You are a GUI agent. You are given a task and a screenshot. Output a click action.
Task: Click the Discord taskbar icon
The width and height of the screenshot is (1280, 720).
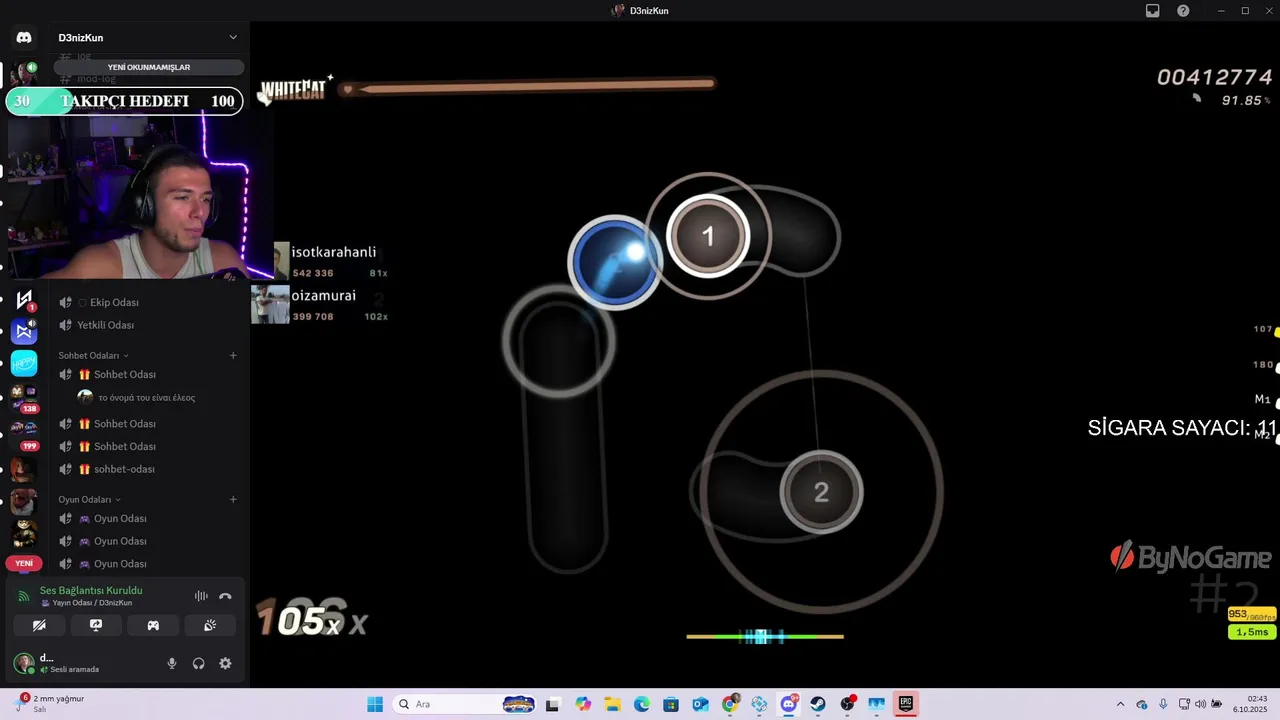(x=789, y=704)
